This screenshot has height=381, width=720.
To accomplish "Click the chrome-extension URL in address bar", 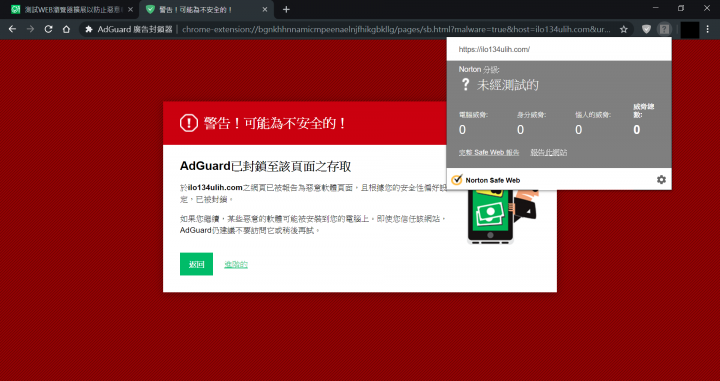I will [x=396, y=29].
